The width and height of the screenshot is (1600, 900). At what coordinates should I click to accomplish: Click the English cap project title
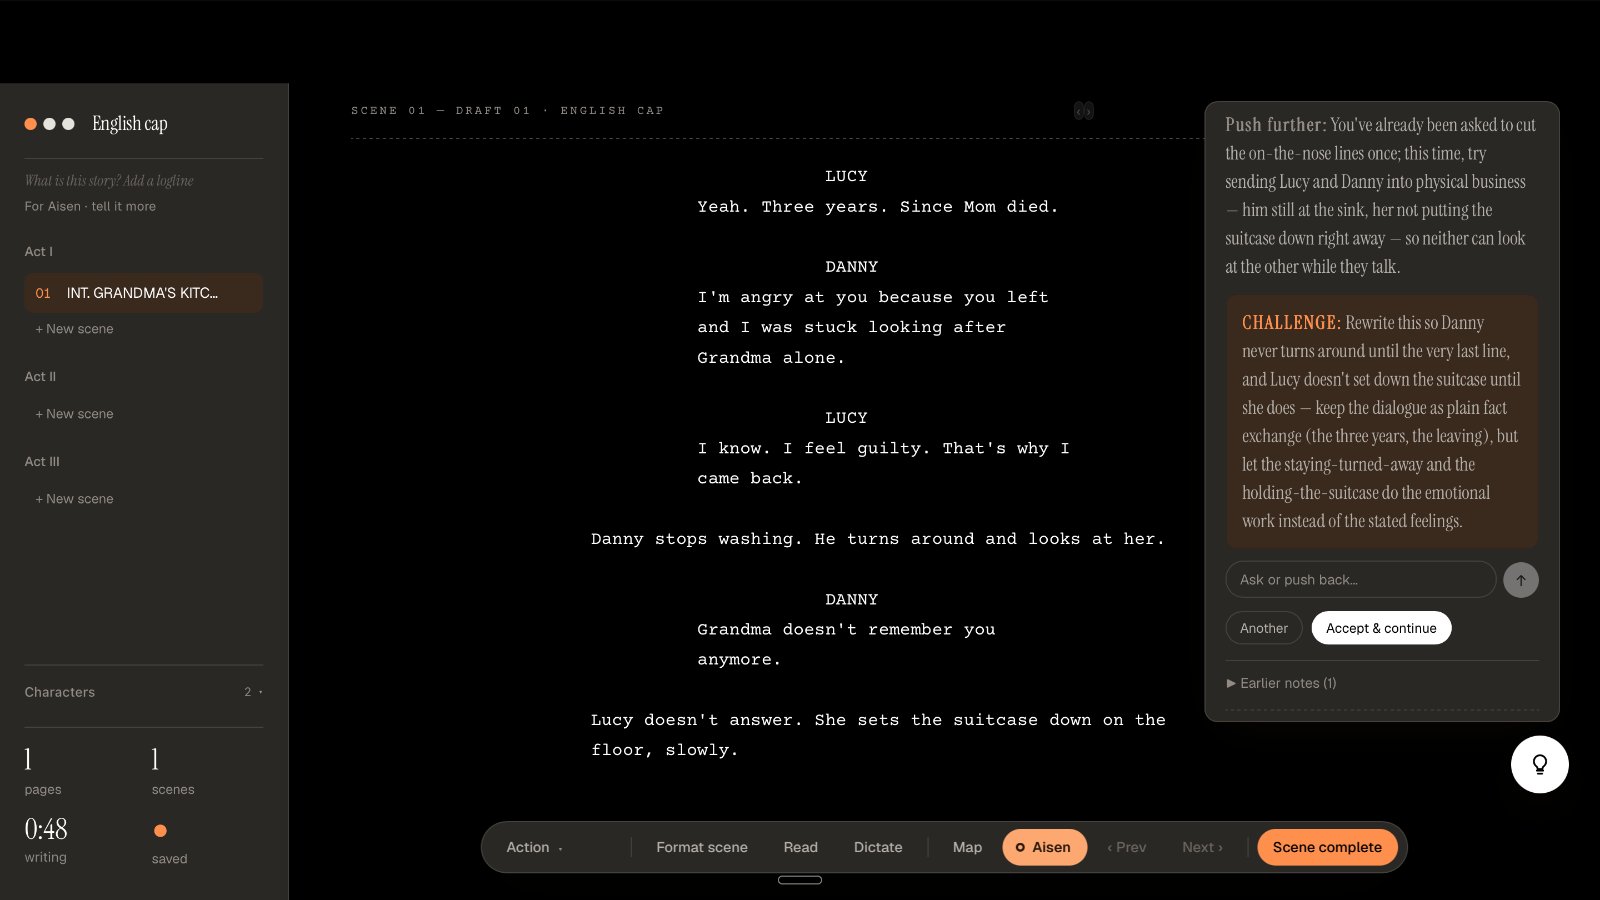pos(130,124)
